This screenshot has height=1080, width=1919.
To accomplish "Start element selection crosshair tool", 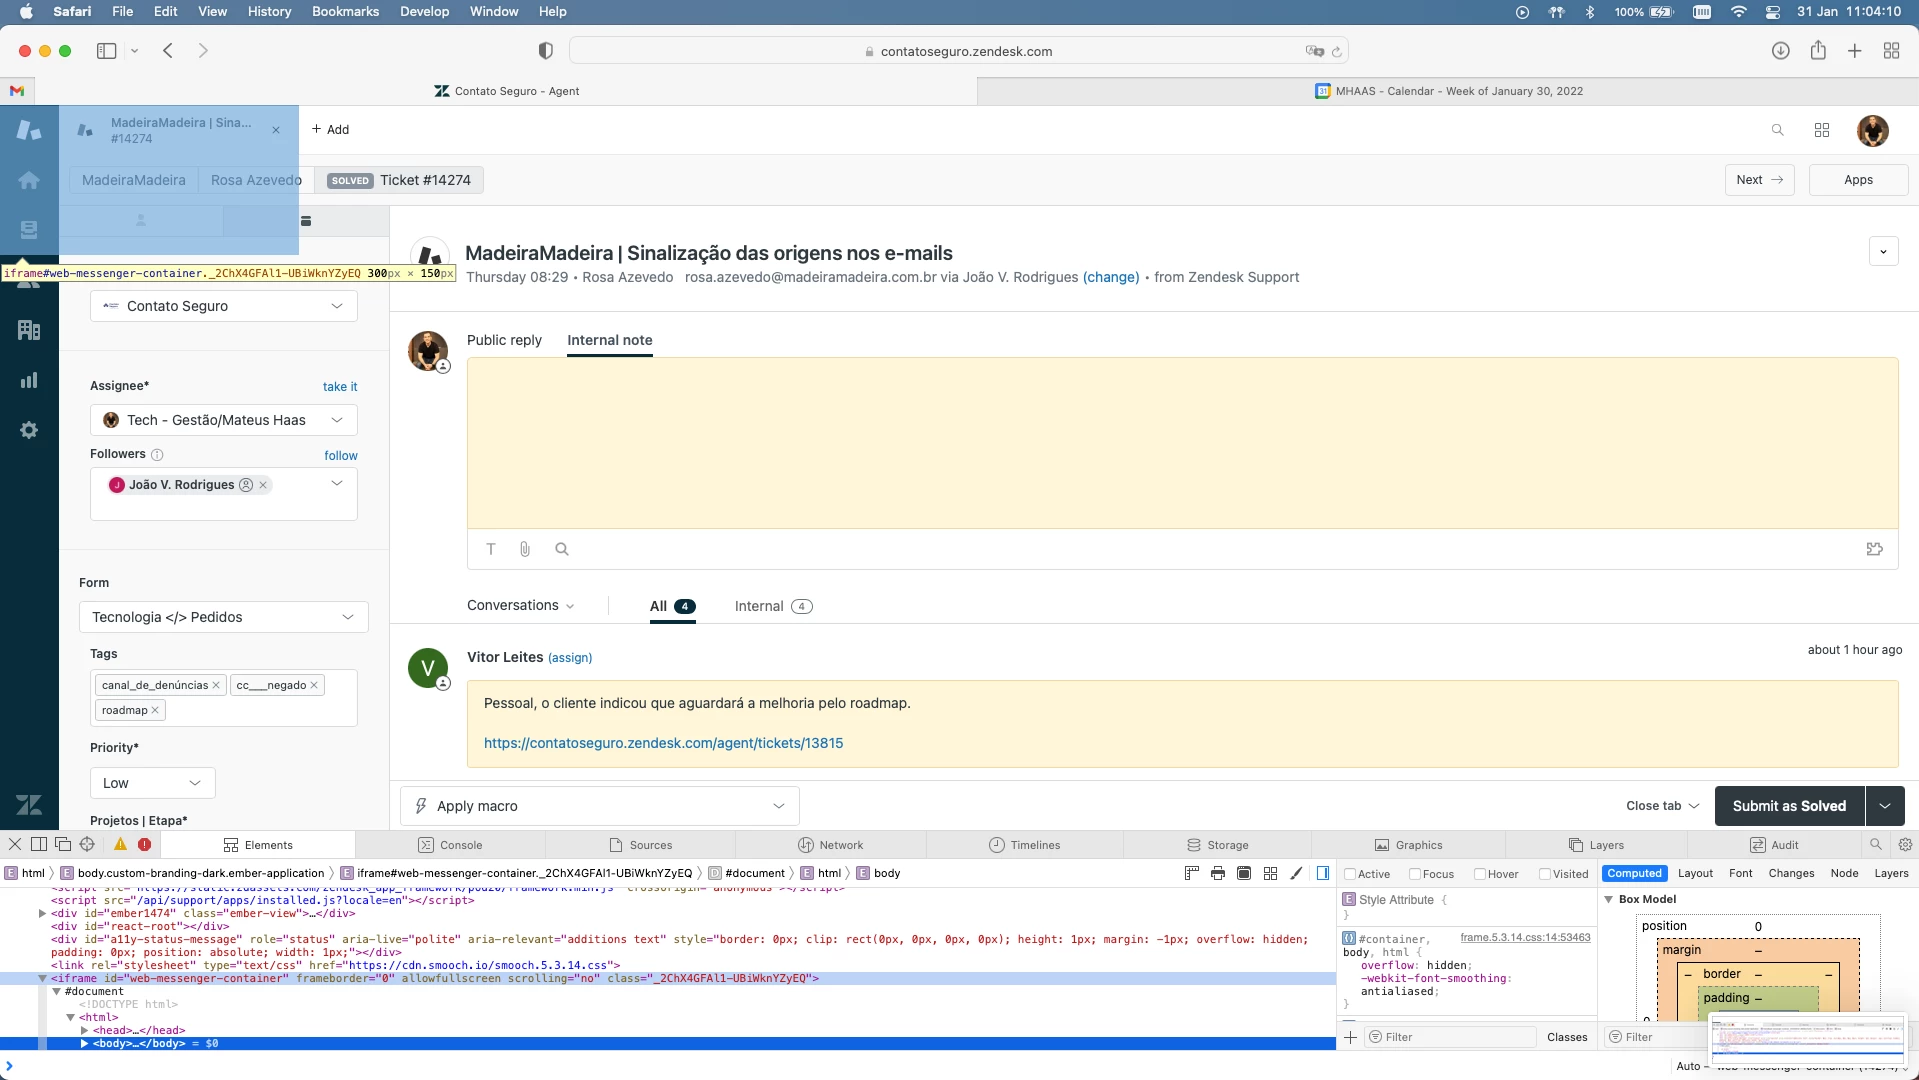I will [87, 844].
